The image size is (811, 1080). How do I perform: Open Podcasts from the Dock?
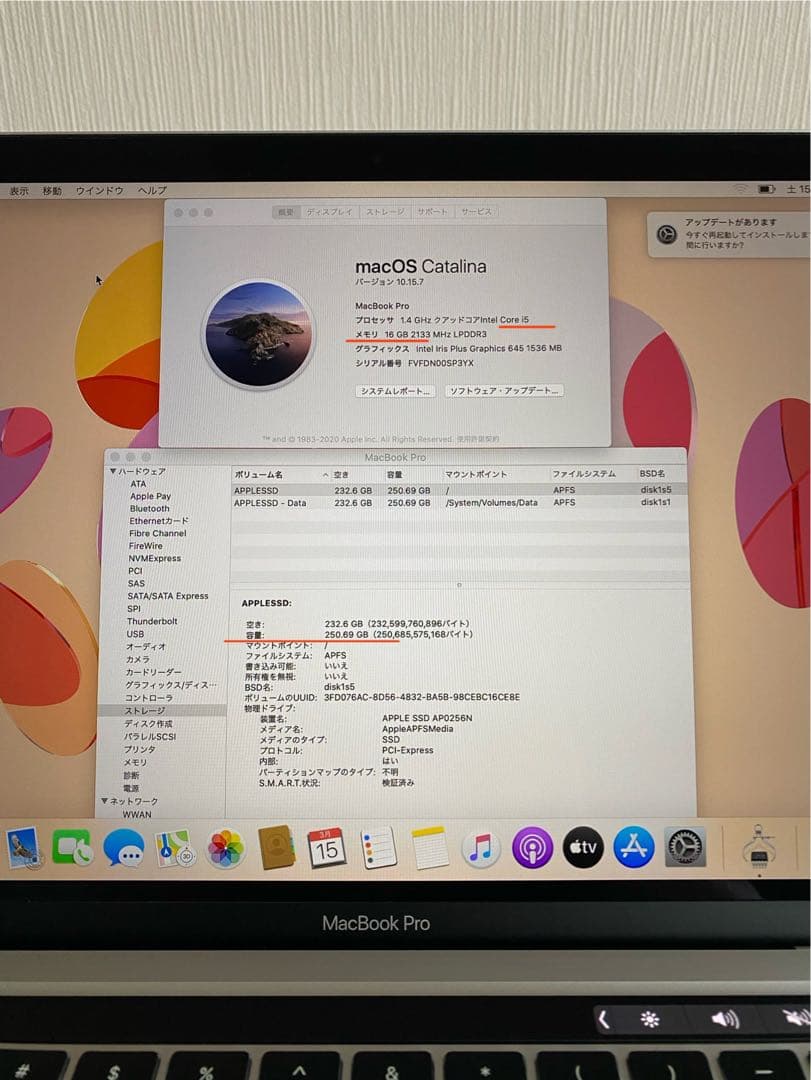532,848
